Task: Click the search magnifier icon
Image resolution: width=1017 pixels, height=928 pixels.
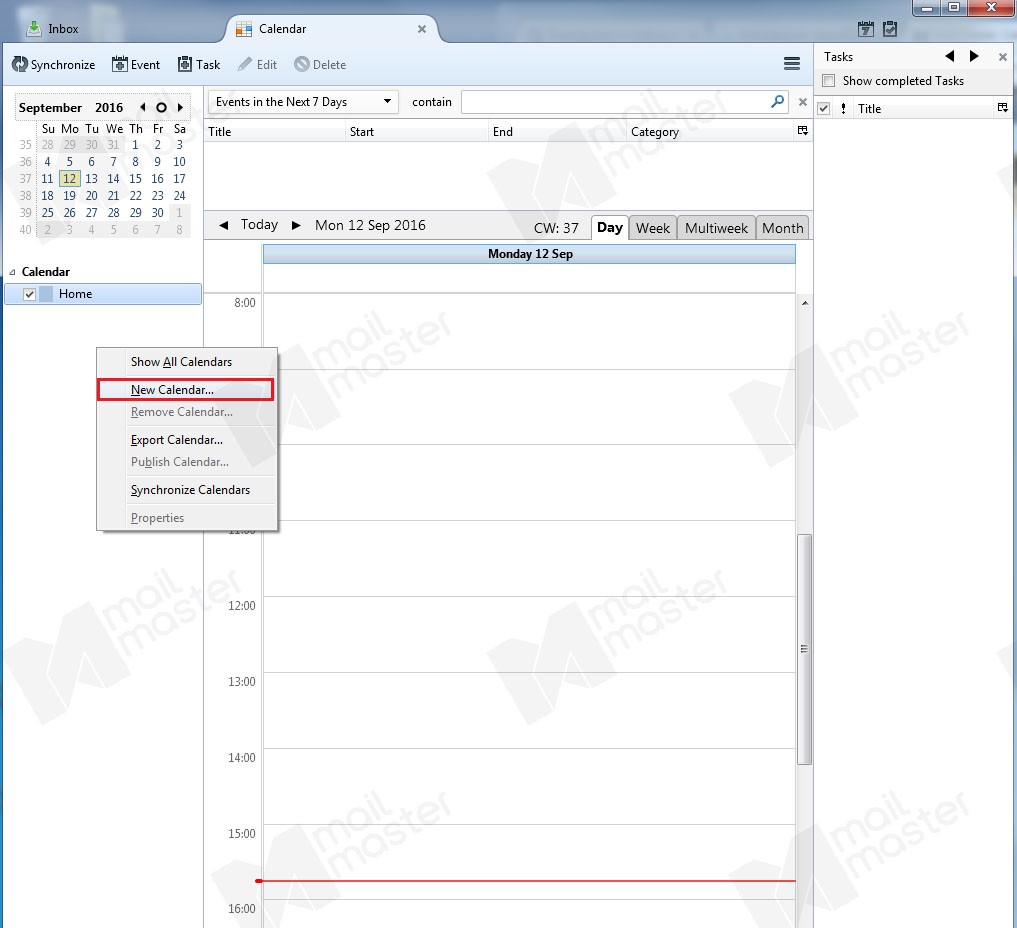Action: [777, 101]
